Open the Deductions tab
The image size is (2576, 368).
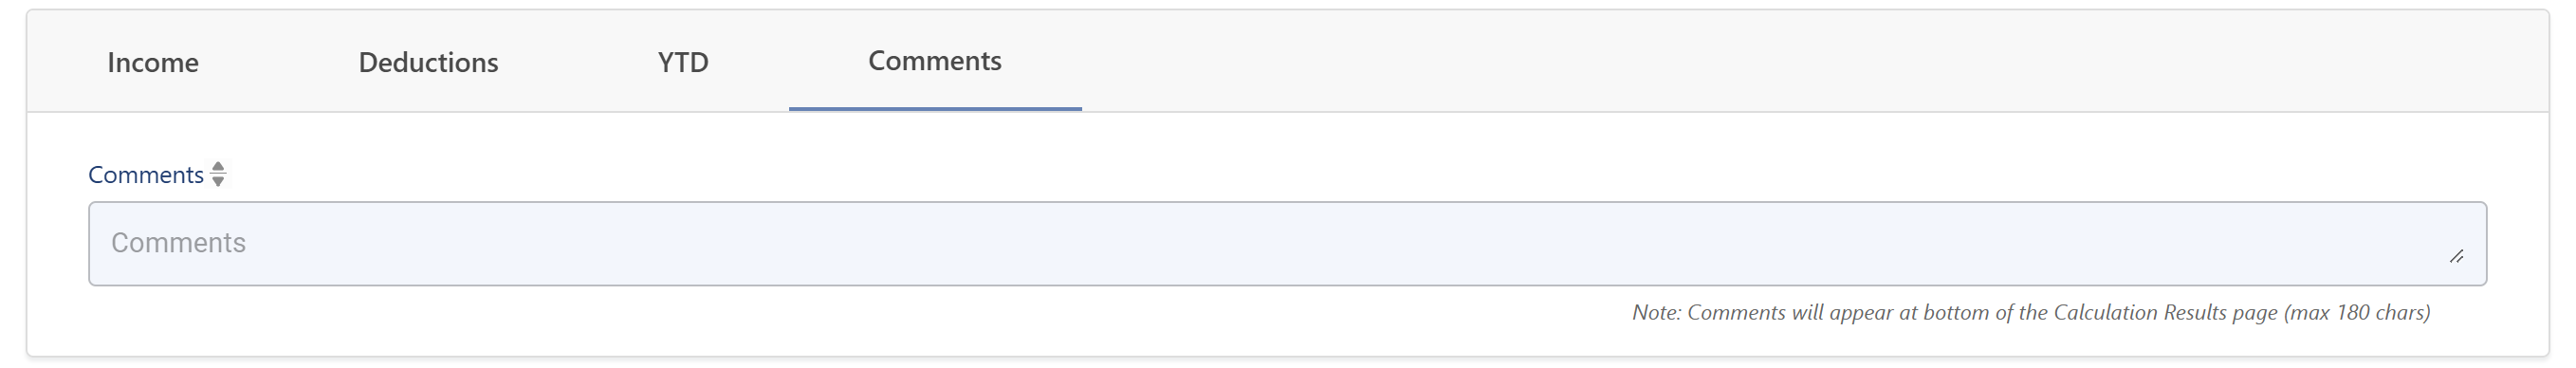pos(428,62)
